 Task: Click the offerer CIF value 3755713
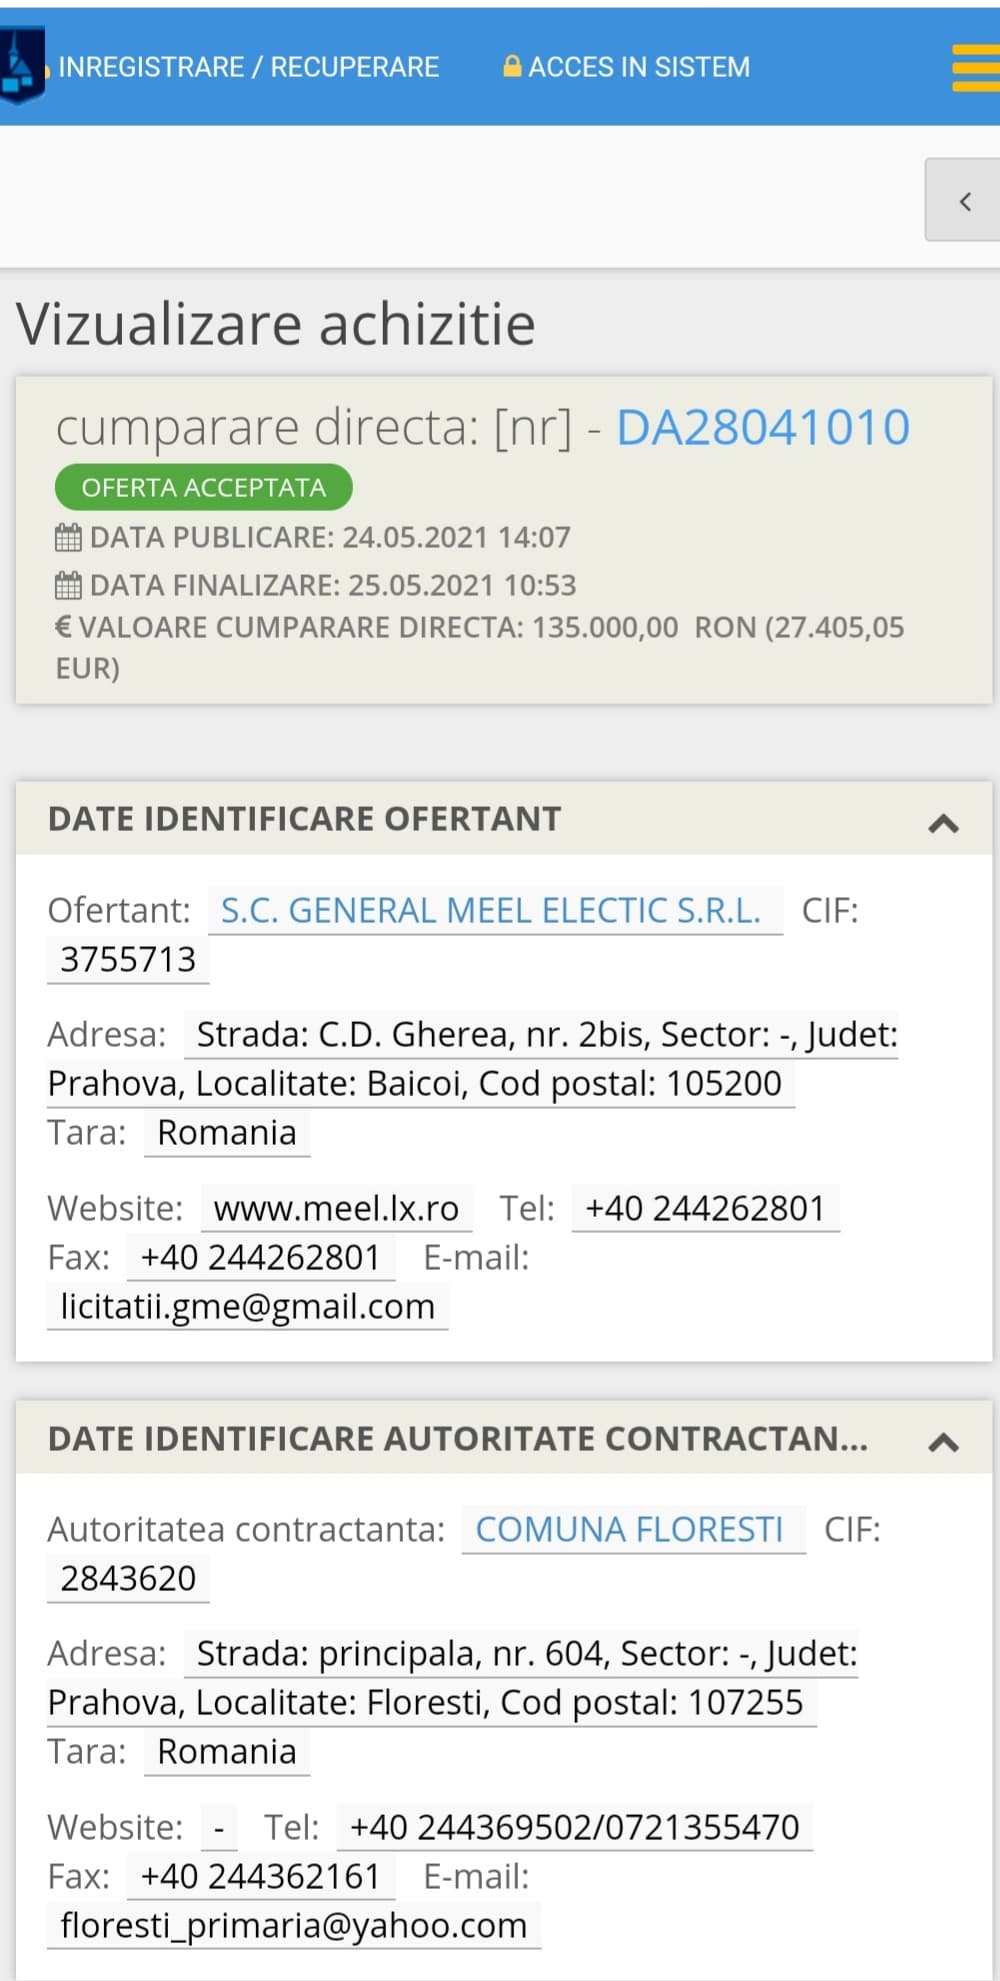[x=128, y=960]
